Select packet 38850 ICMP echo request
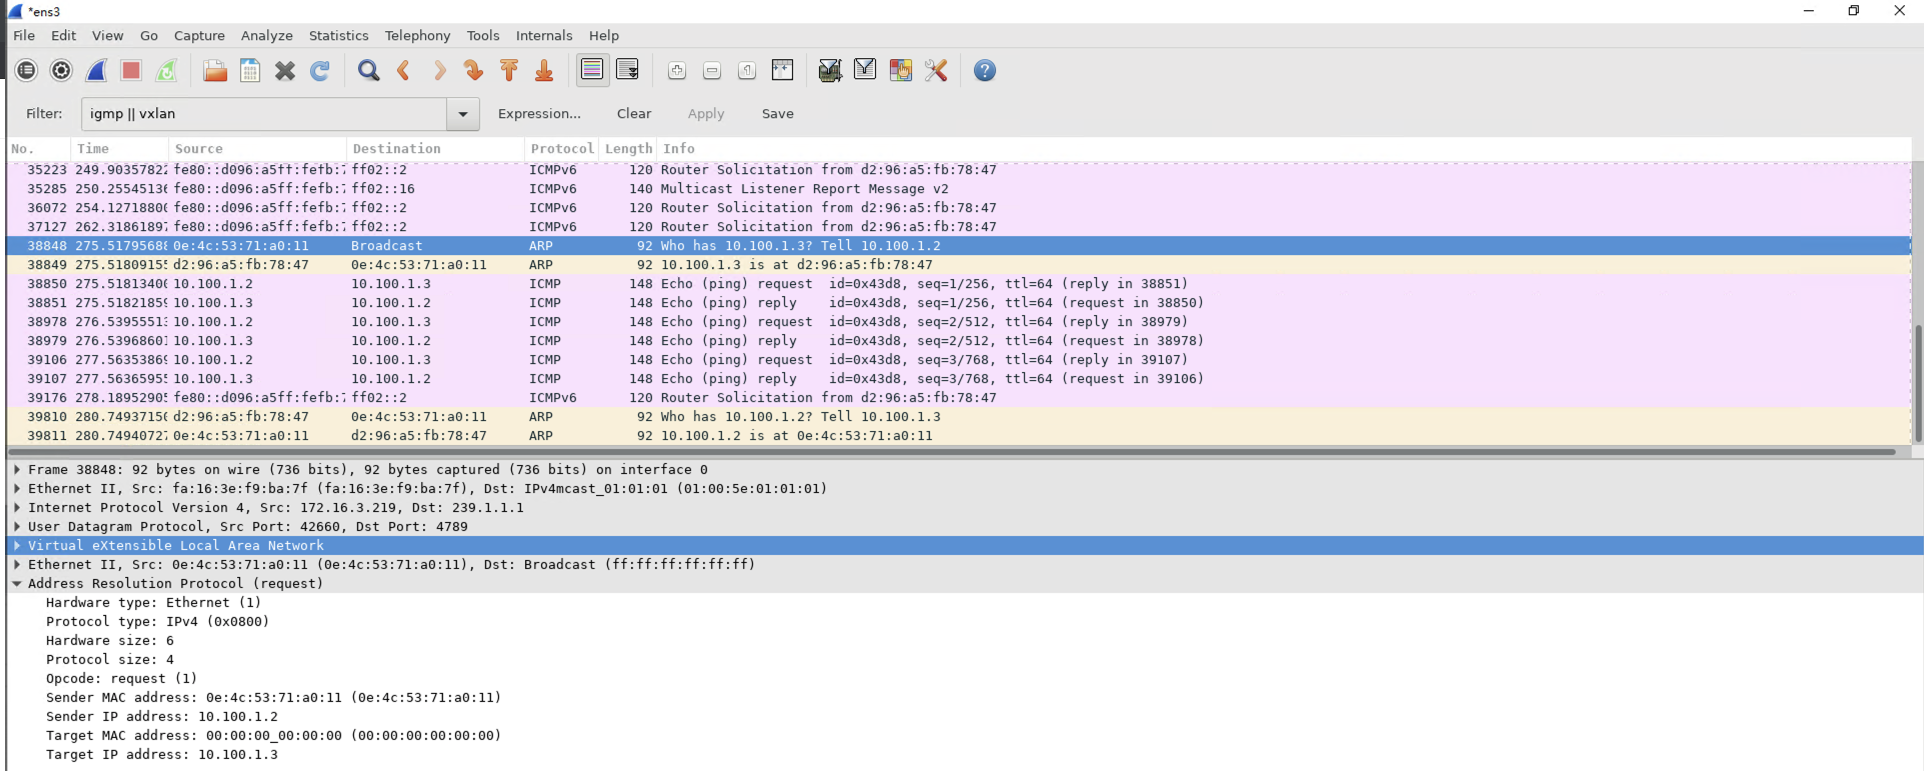The height and width of the screenshot is (771, 1924). [958, 284]
